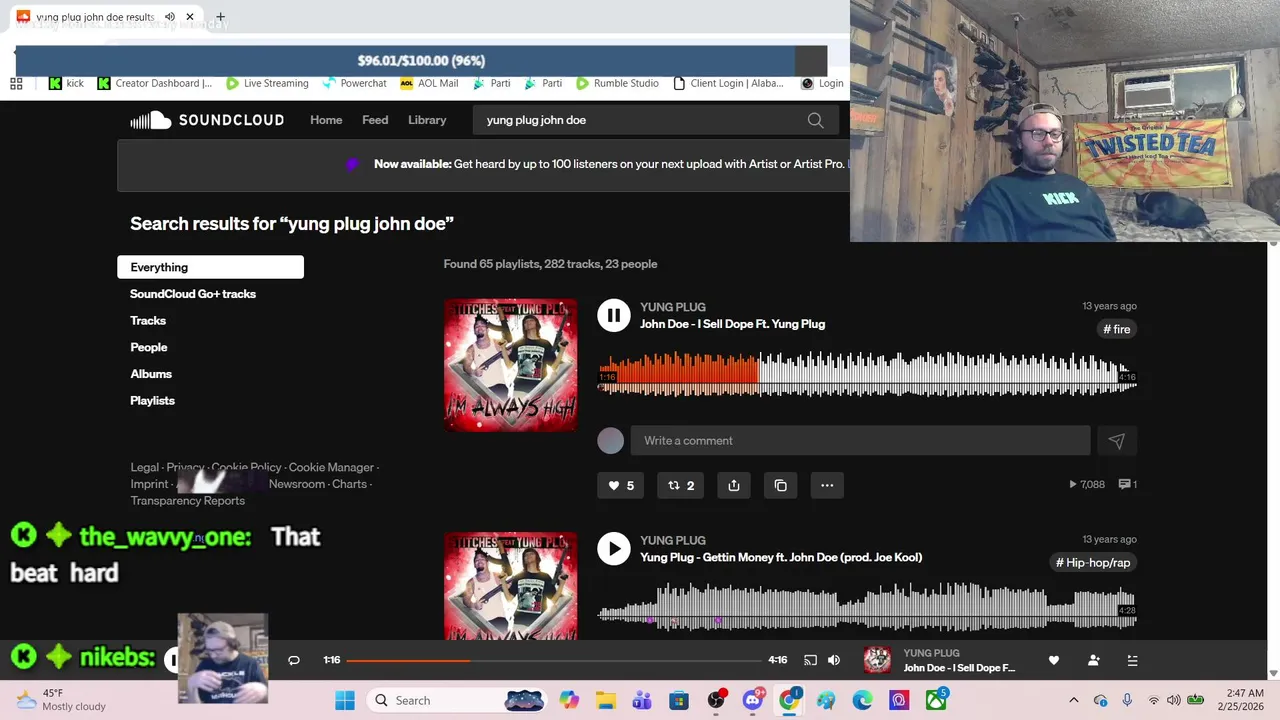Open more options for I Sell Dope track
1280x720 pixels.
827,485
